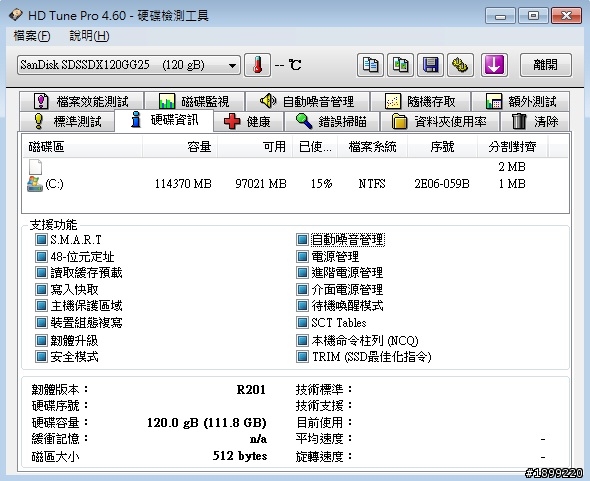The height and width of the screenshot is (481, 590).
Task: Click the 2 MB alignment cell
Action: (512, 166)
